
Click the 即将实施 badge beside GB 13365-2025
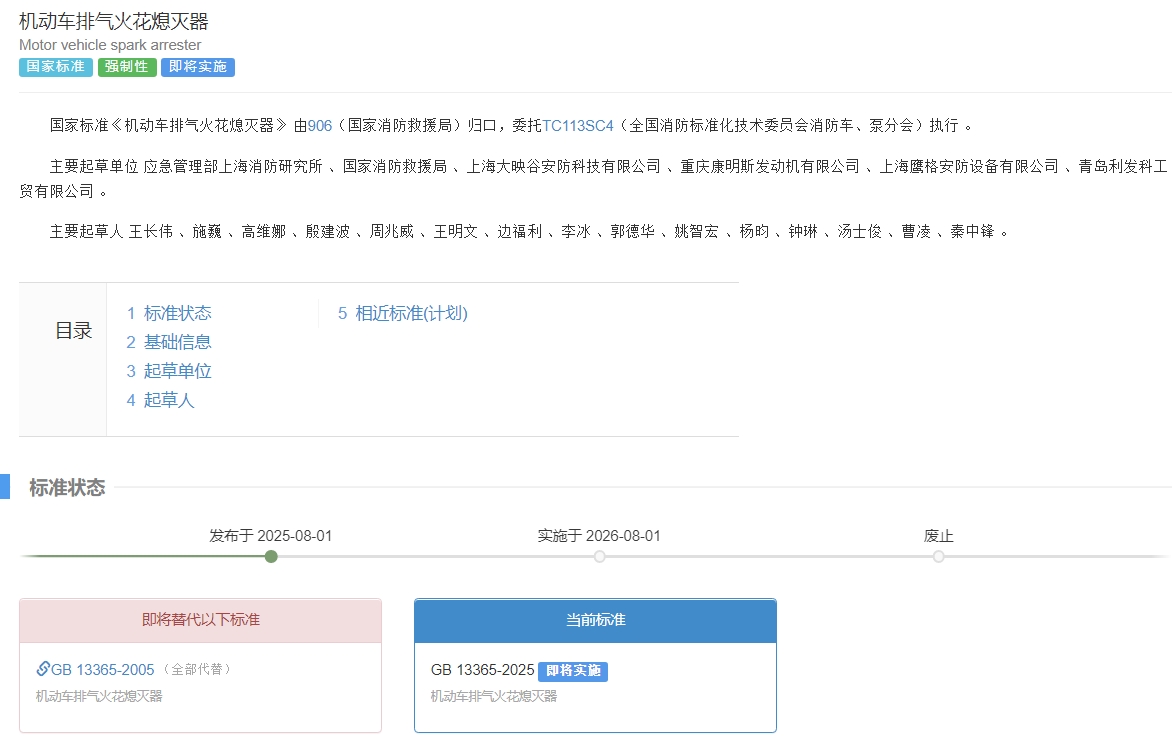573,671
